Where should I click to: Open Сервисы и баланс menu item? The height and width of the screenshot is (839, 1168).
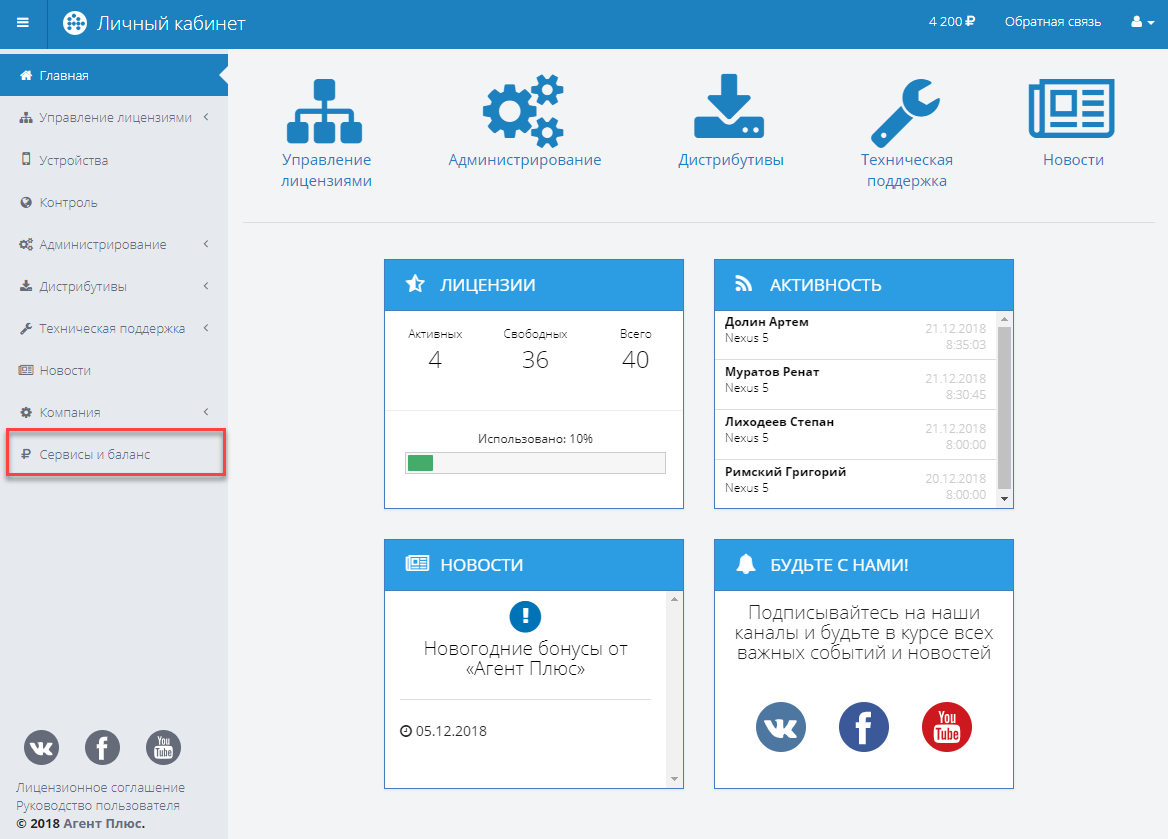(94, 454)
